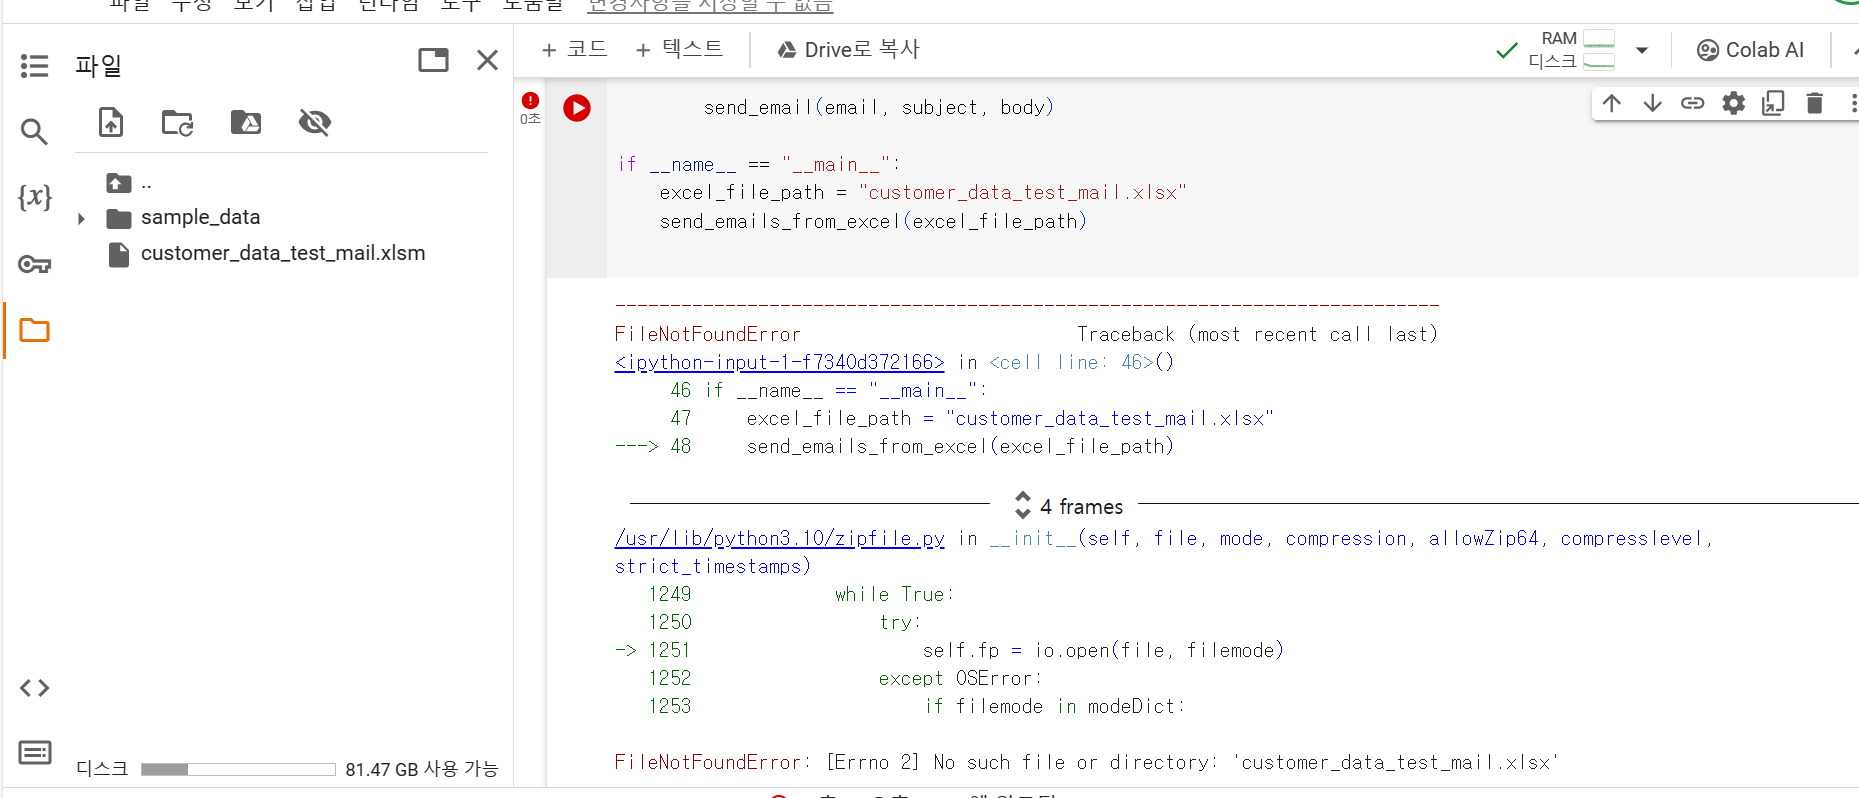Expand the 4 frames traceback toggle
The height and width of the screenshot is (798, 1859).
[x=1069, y=506]
